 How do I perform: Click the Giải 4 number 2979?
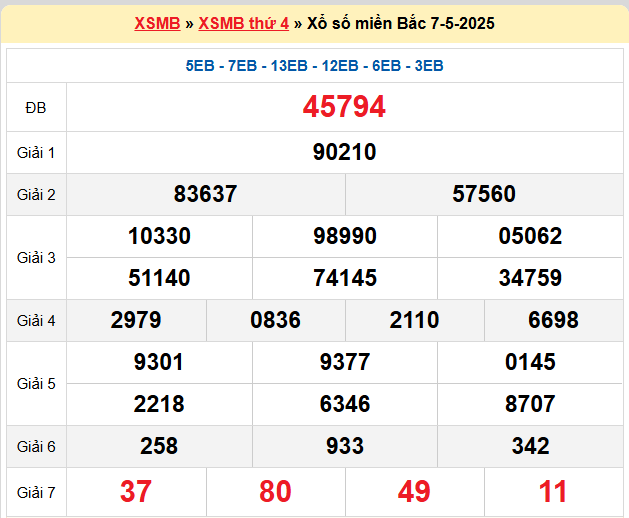click(x=136, y=320)
